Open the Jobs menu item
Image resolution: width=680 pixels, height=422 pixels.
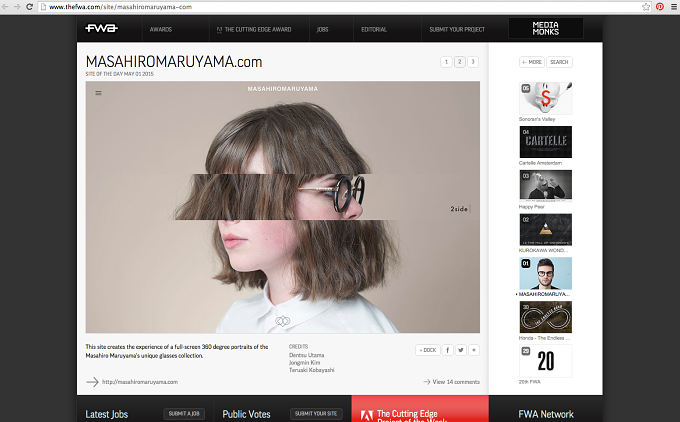[322, 29]
